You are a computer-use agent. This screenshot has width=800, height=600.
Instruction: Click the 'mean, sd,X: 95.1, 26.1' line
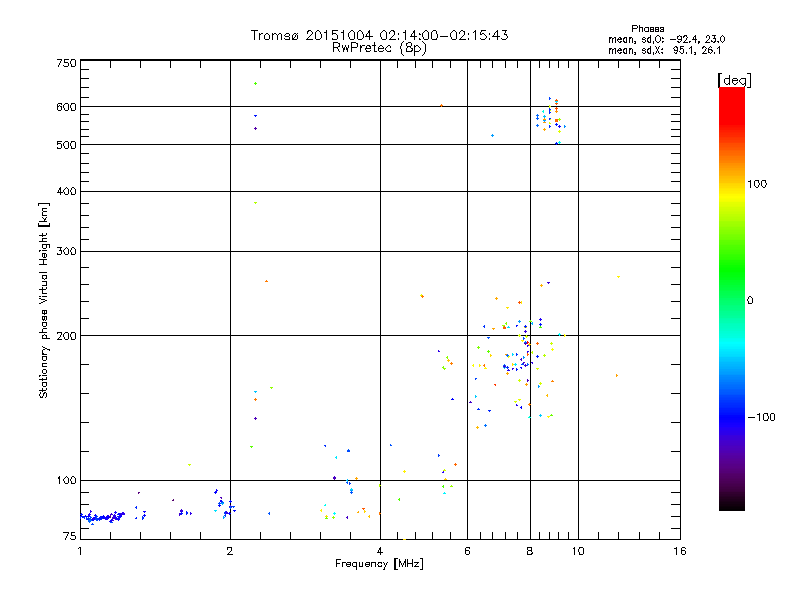point(664,50)
